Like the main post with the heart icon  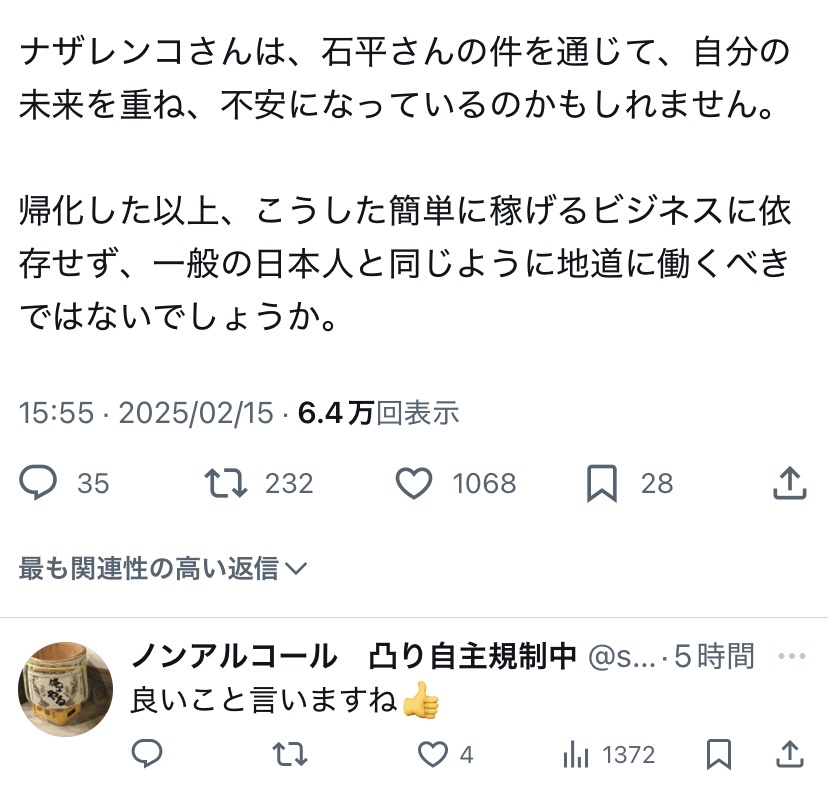413,484
